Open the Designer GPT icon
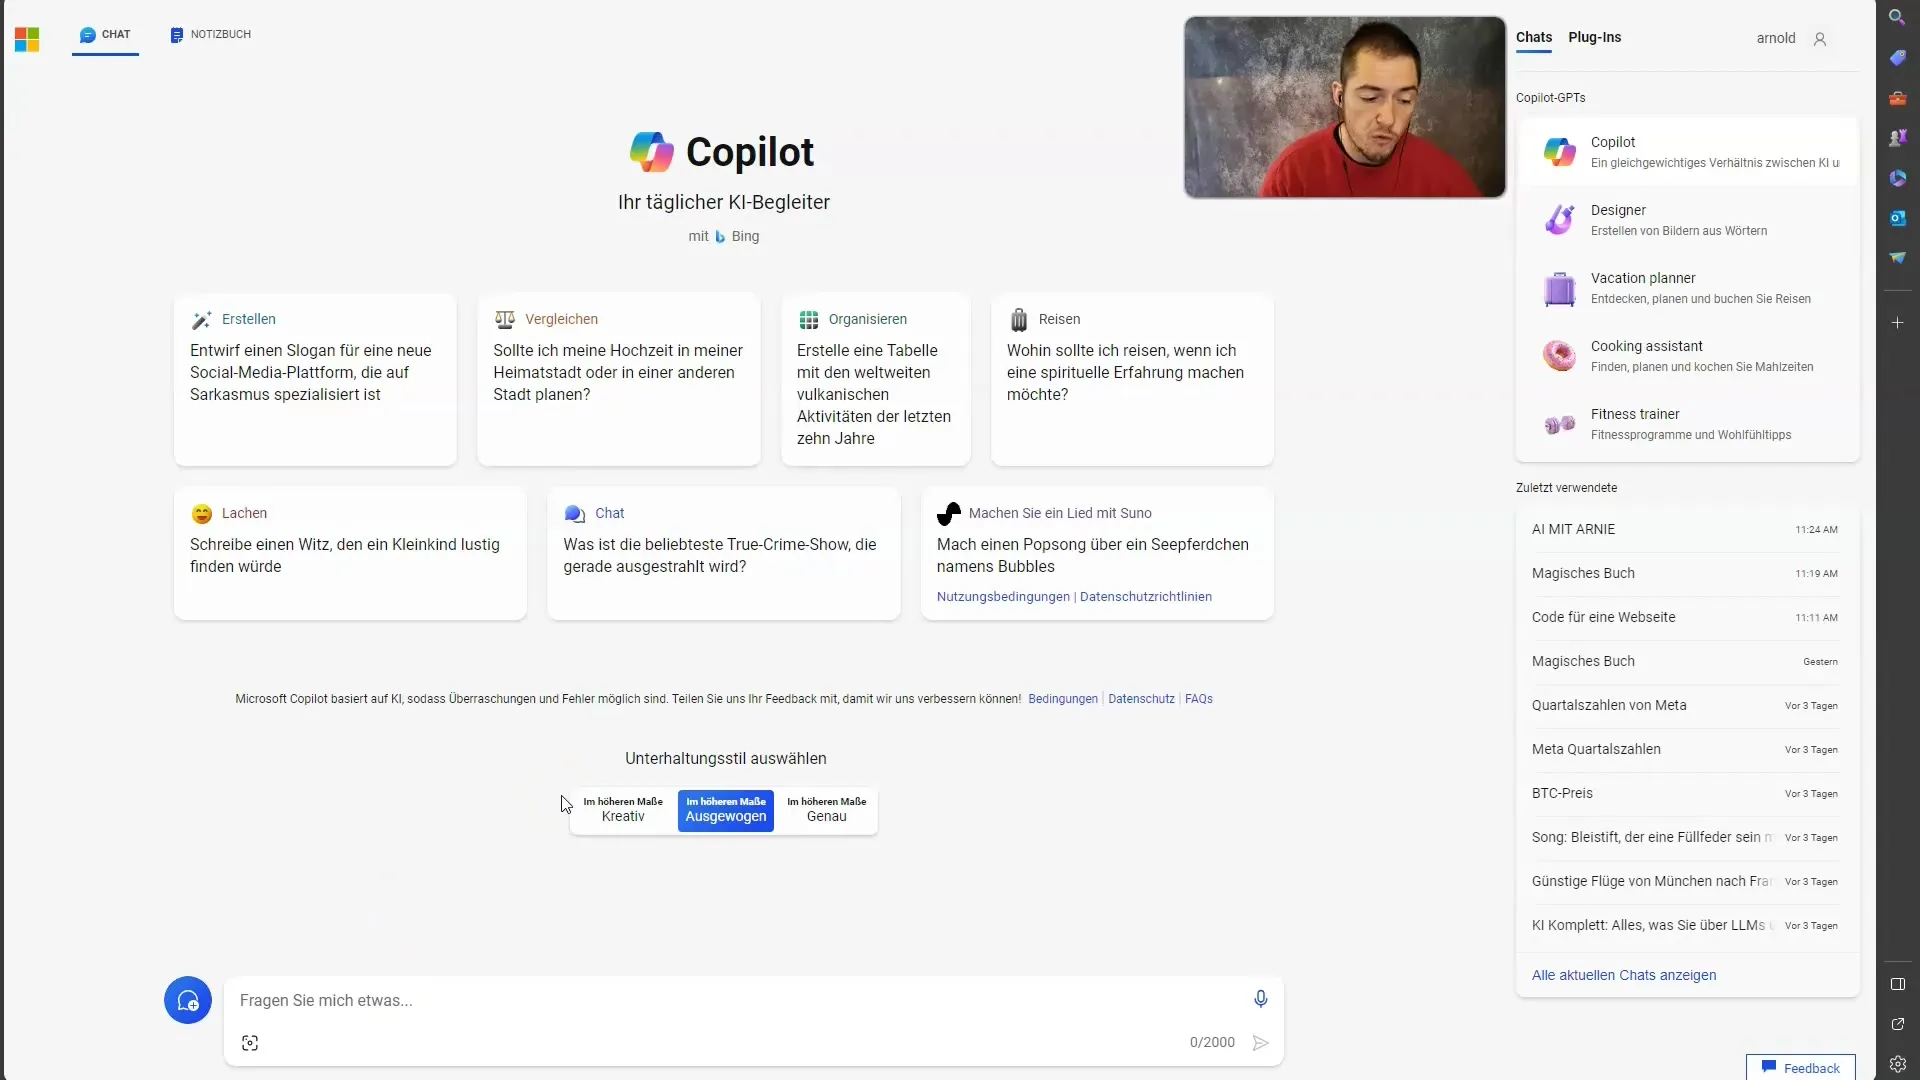Viewport: 1920px width, 1080px height. pyautogui.click(x=1559, y=220)
